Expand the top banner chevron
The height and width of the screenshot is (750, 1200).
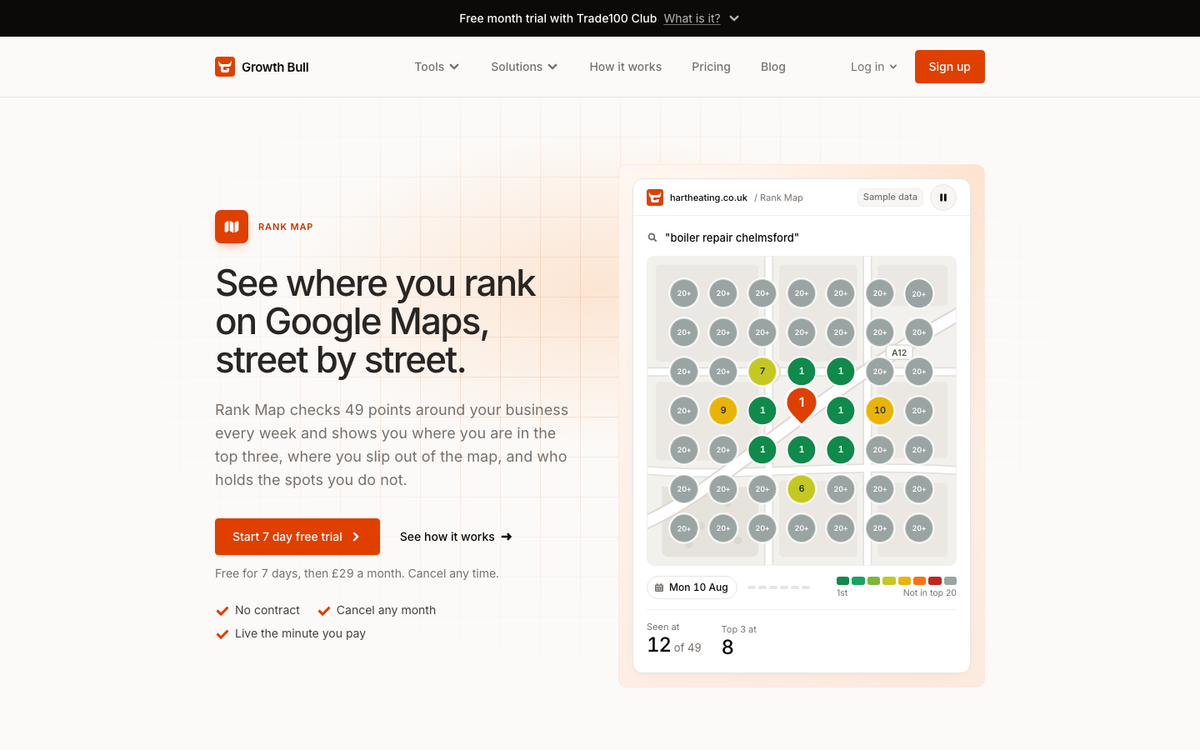click(x=734, y=19)
